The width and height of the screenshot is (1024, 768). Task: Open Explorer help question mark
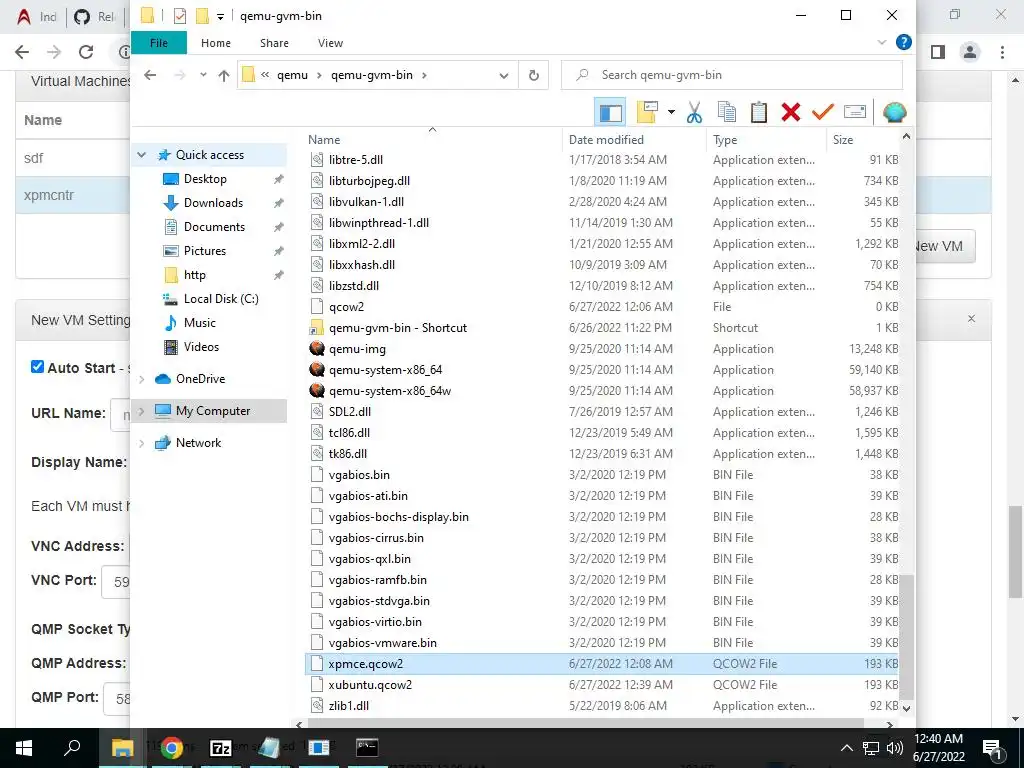pos(904,42)
